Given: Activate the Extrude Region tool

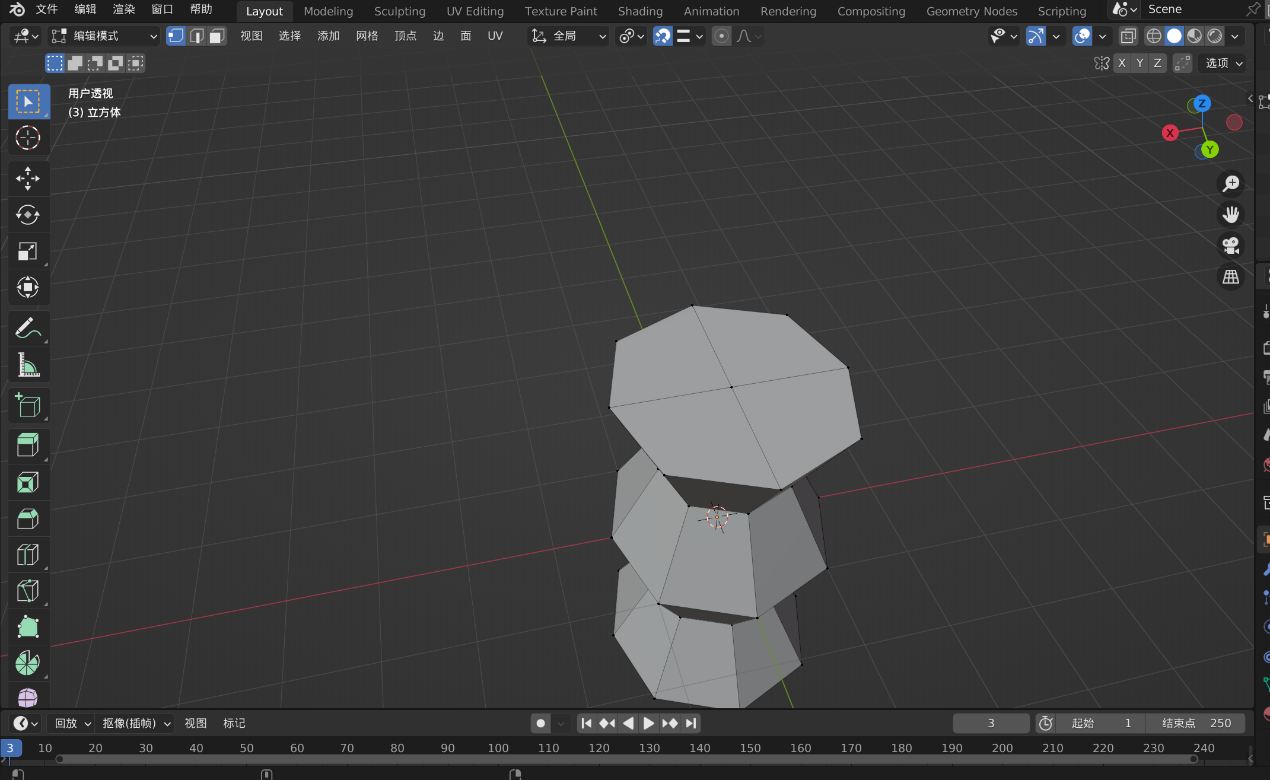Looking at the screenshot, I should coord(28,445).
